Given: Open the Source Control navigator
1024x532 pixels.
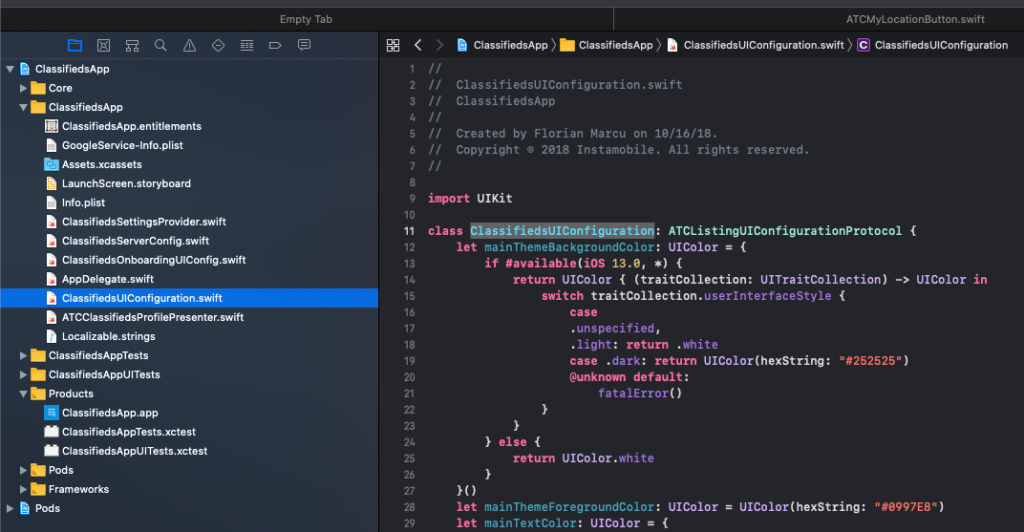Looking at the screenshot, I should pos(103,45).
